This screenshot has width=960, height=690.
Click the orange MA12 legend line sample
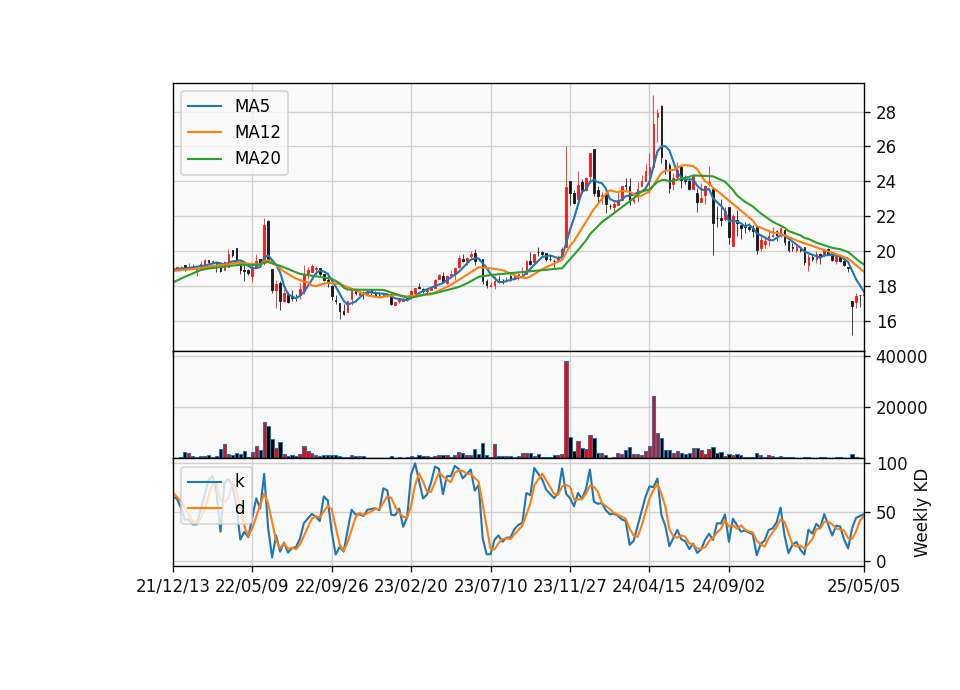click(x=204, y=132)
